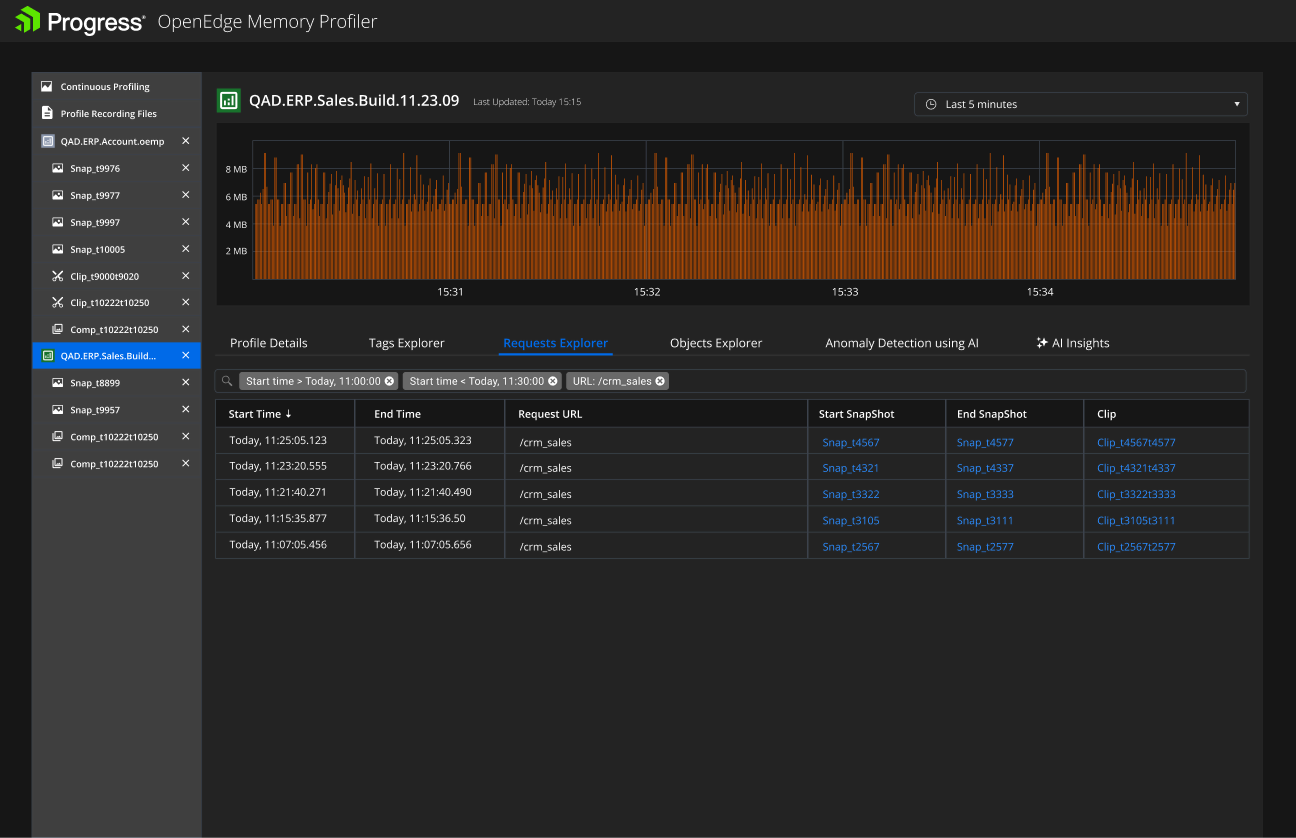
Task: Click the icon beside Snap_t10005
Action: click(x=58, y=249)
